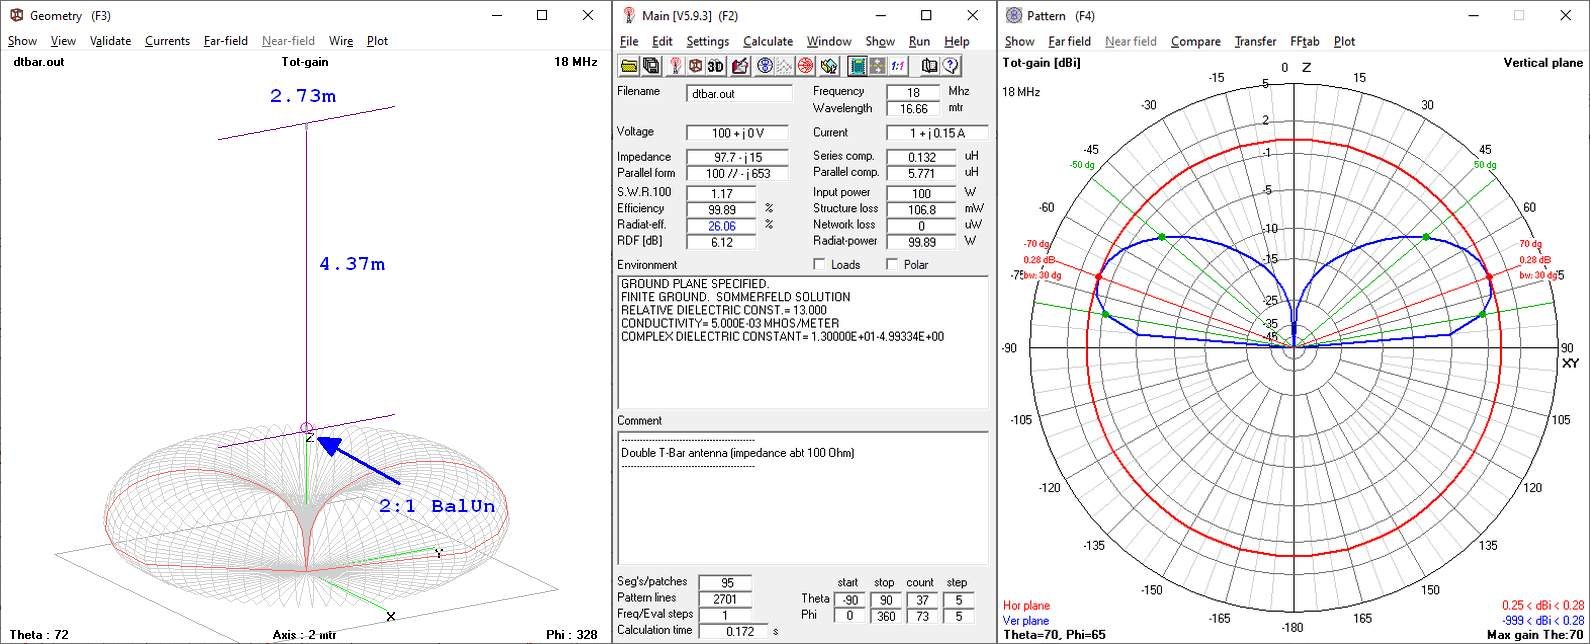Click the open file folder icon
Screen dimensions: 1590x644
click(629, 66)
